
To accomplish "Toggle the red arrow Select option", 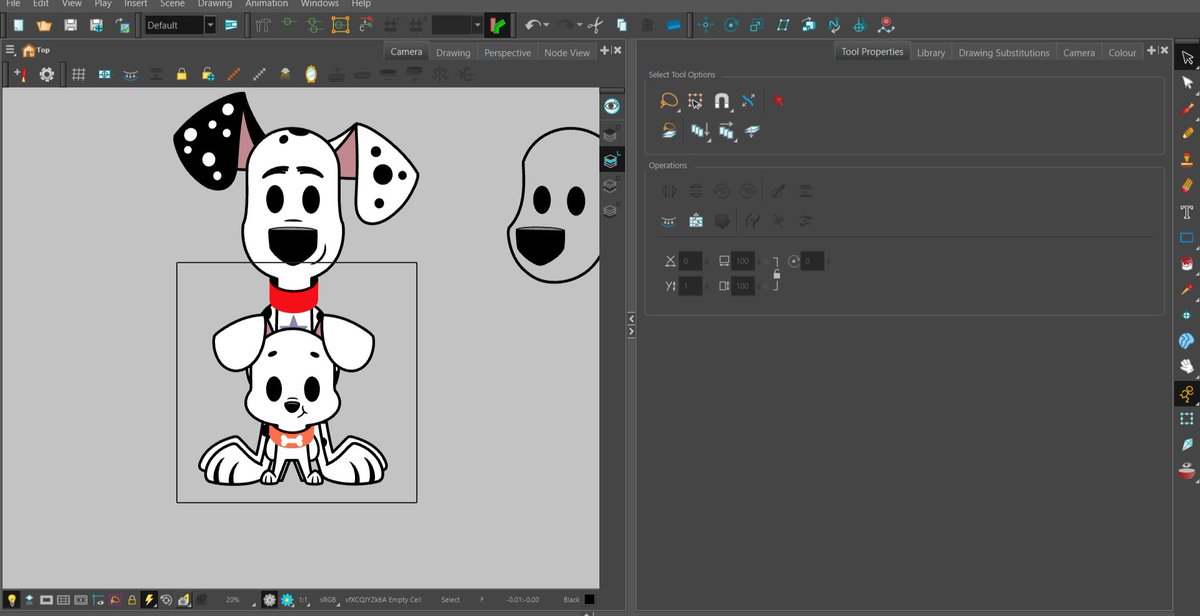I will [778, 100].
